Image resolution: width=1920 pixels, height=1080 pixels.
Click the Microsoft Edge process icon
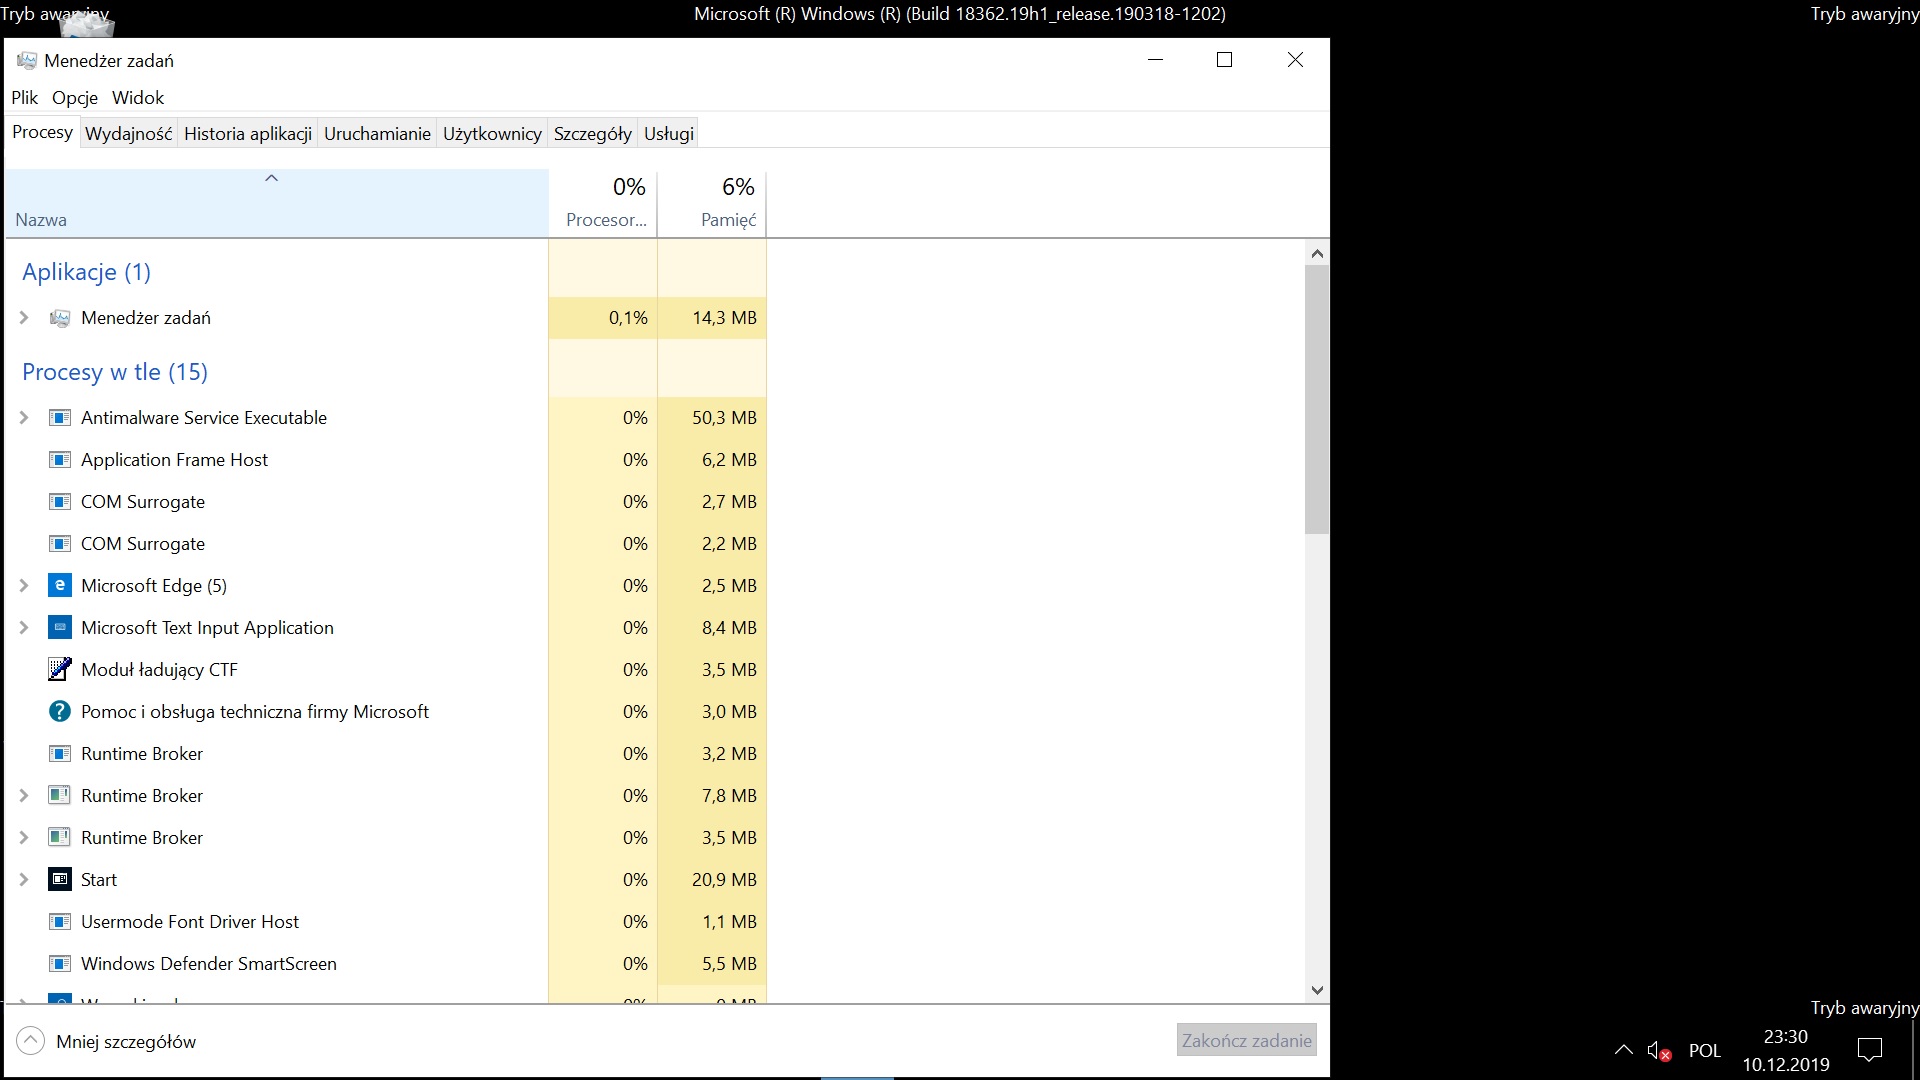pyautogui.click(x=60, y=586)
